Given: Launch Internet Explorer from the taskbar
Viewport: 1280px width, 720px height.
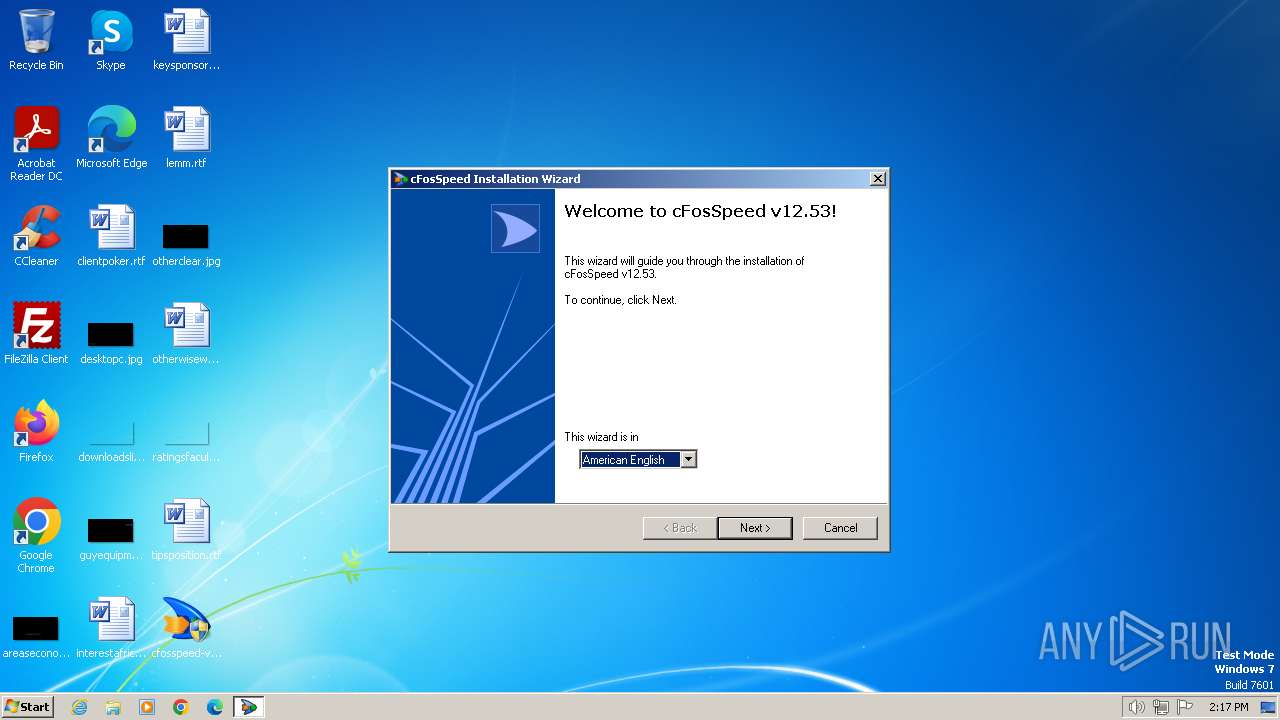Looking at the screenshot, I should 79,707.
